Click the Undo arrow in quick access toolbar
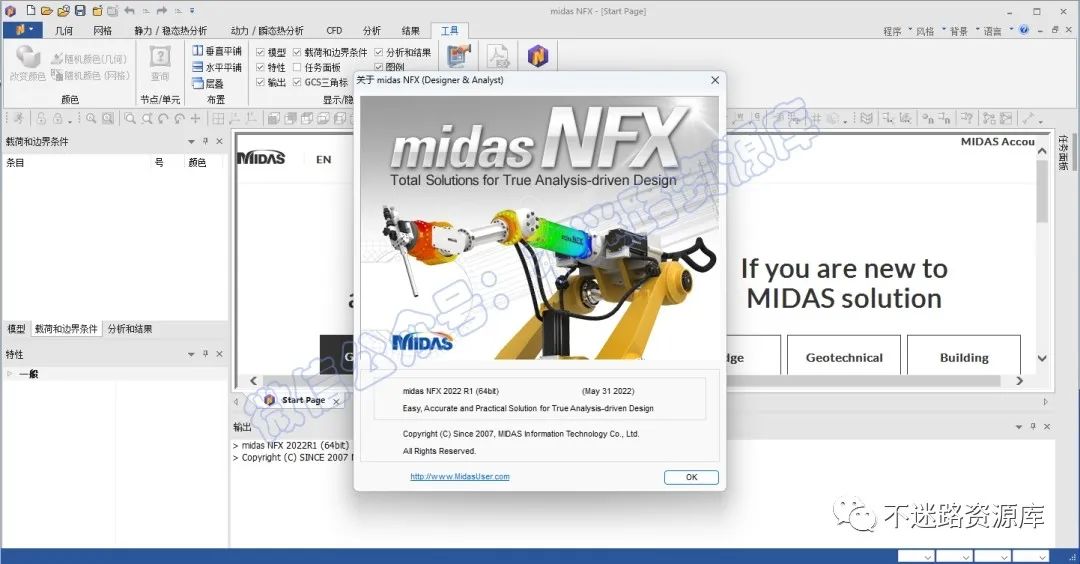1080x564 pixels. pos(129,10)
